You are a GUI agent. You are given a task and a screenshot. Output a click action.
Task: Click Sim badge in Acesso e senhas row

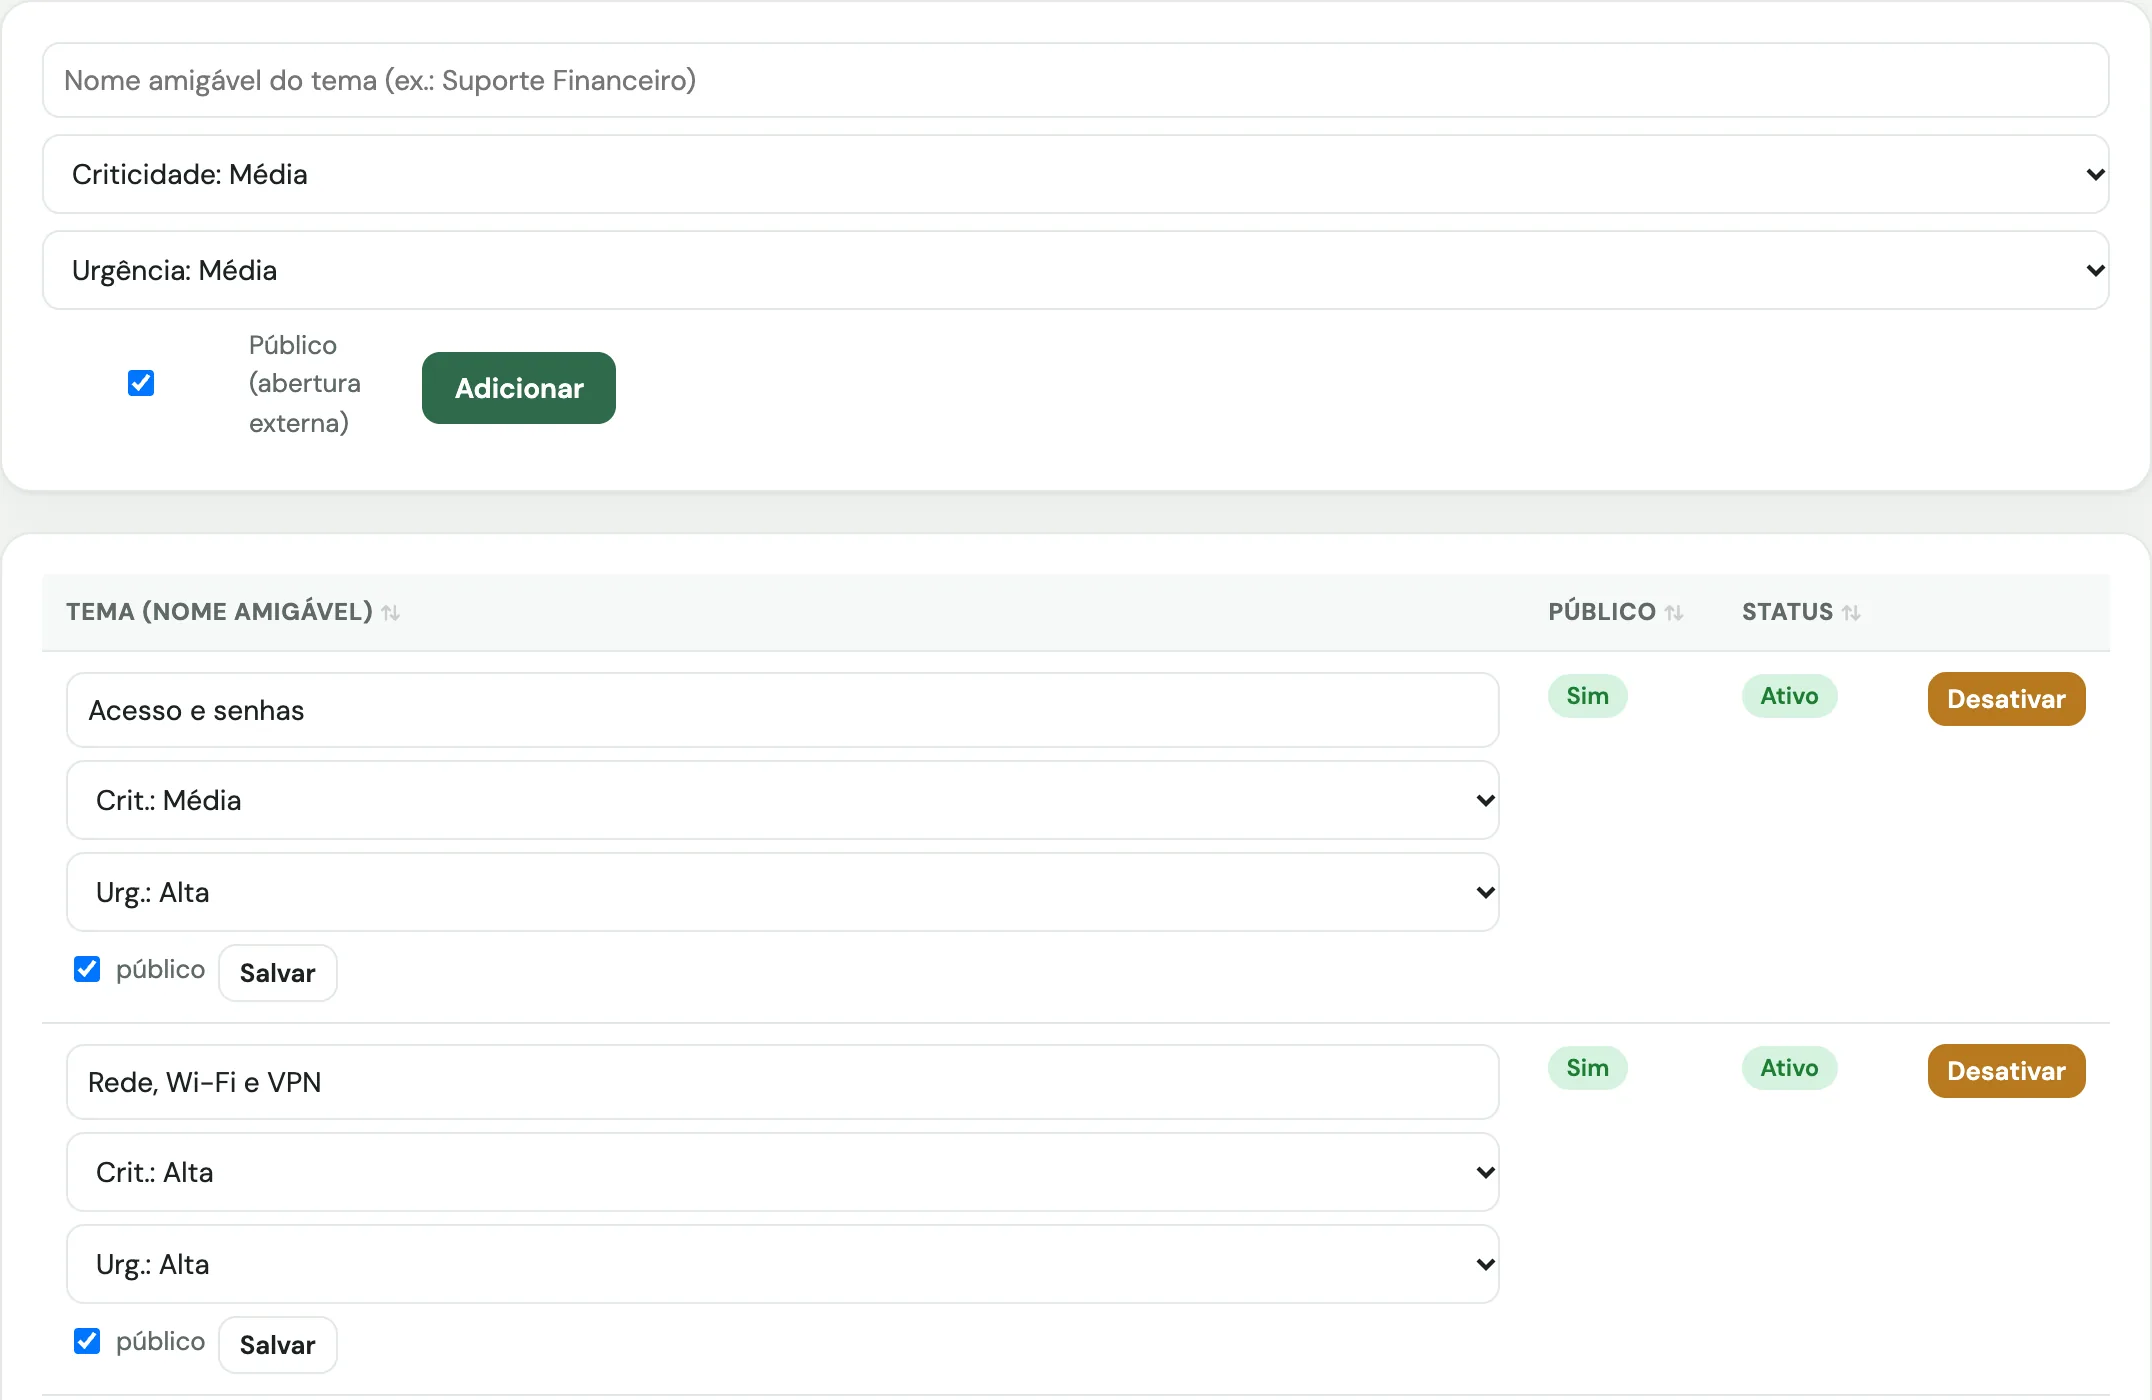1588,696
